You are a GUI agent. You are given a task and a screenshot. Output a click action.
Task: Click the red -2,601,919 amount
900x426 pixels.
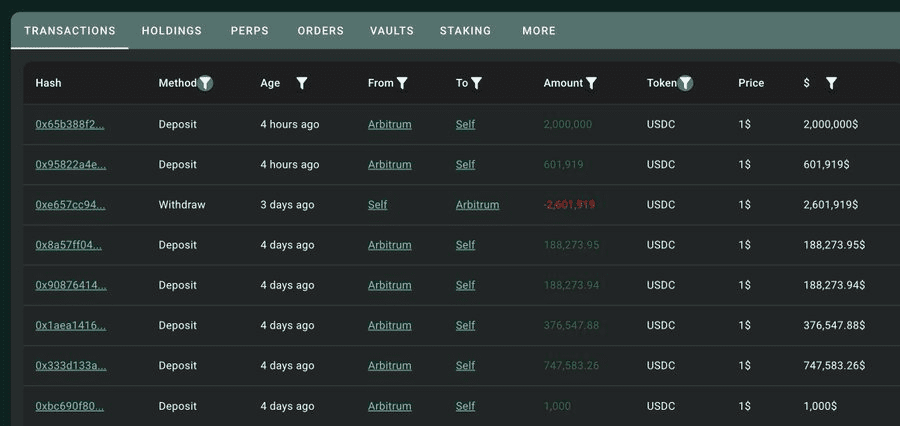(x=569, y=205)
